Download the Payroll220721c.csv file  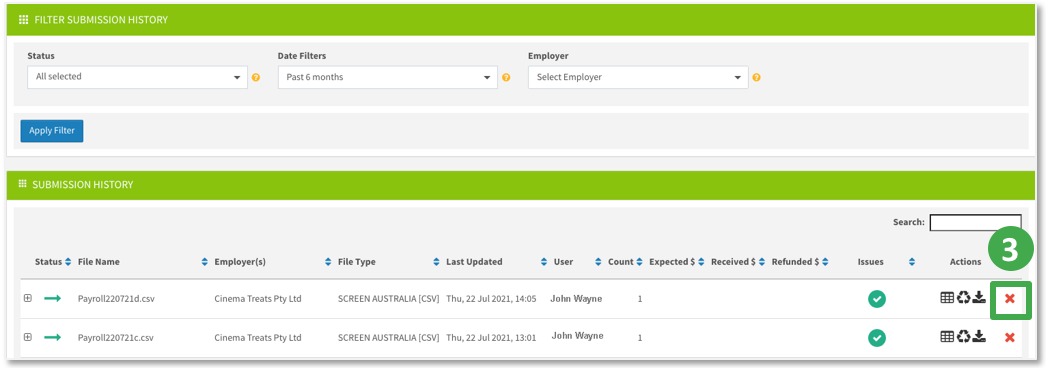coord(979,336)
